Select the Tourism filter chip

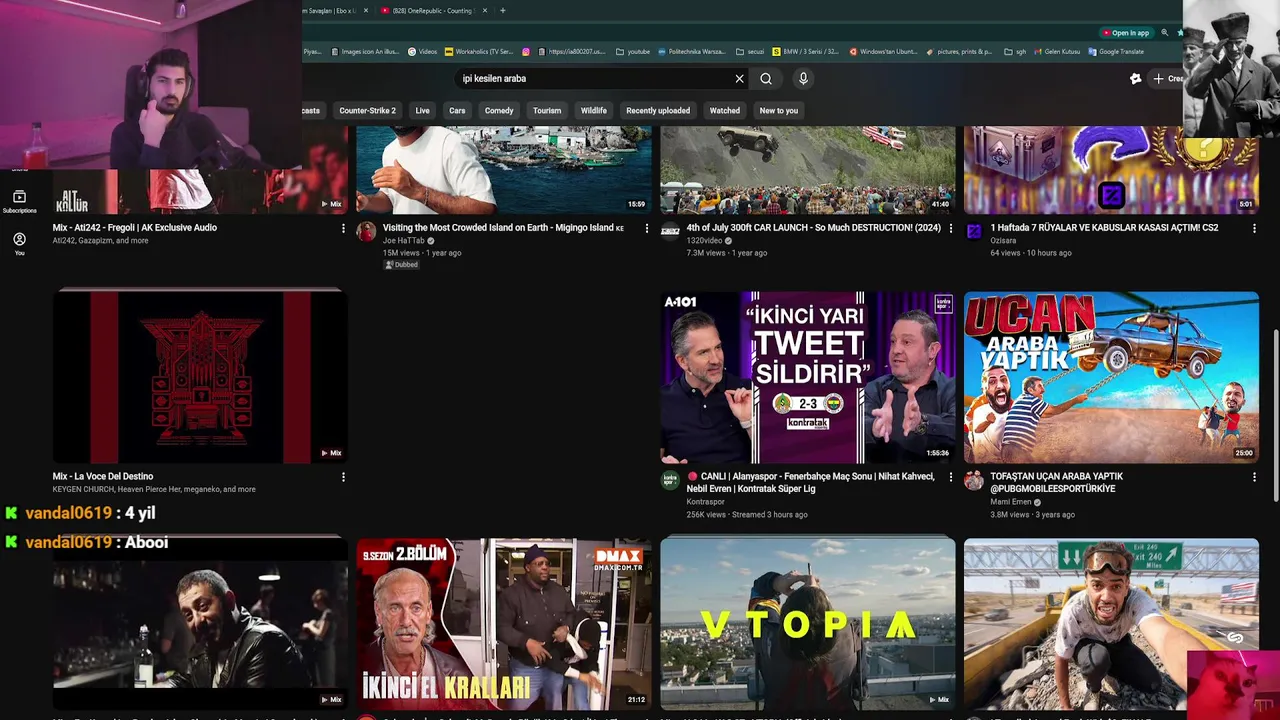coord(547,111)
